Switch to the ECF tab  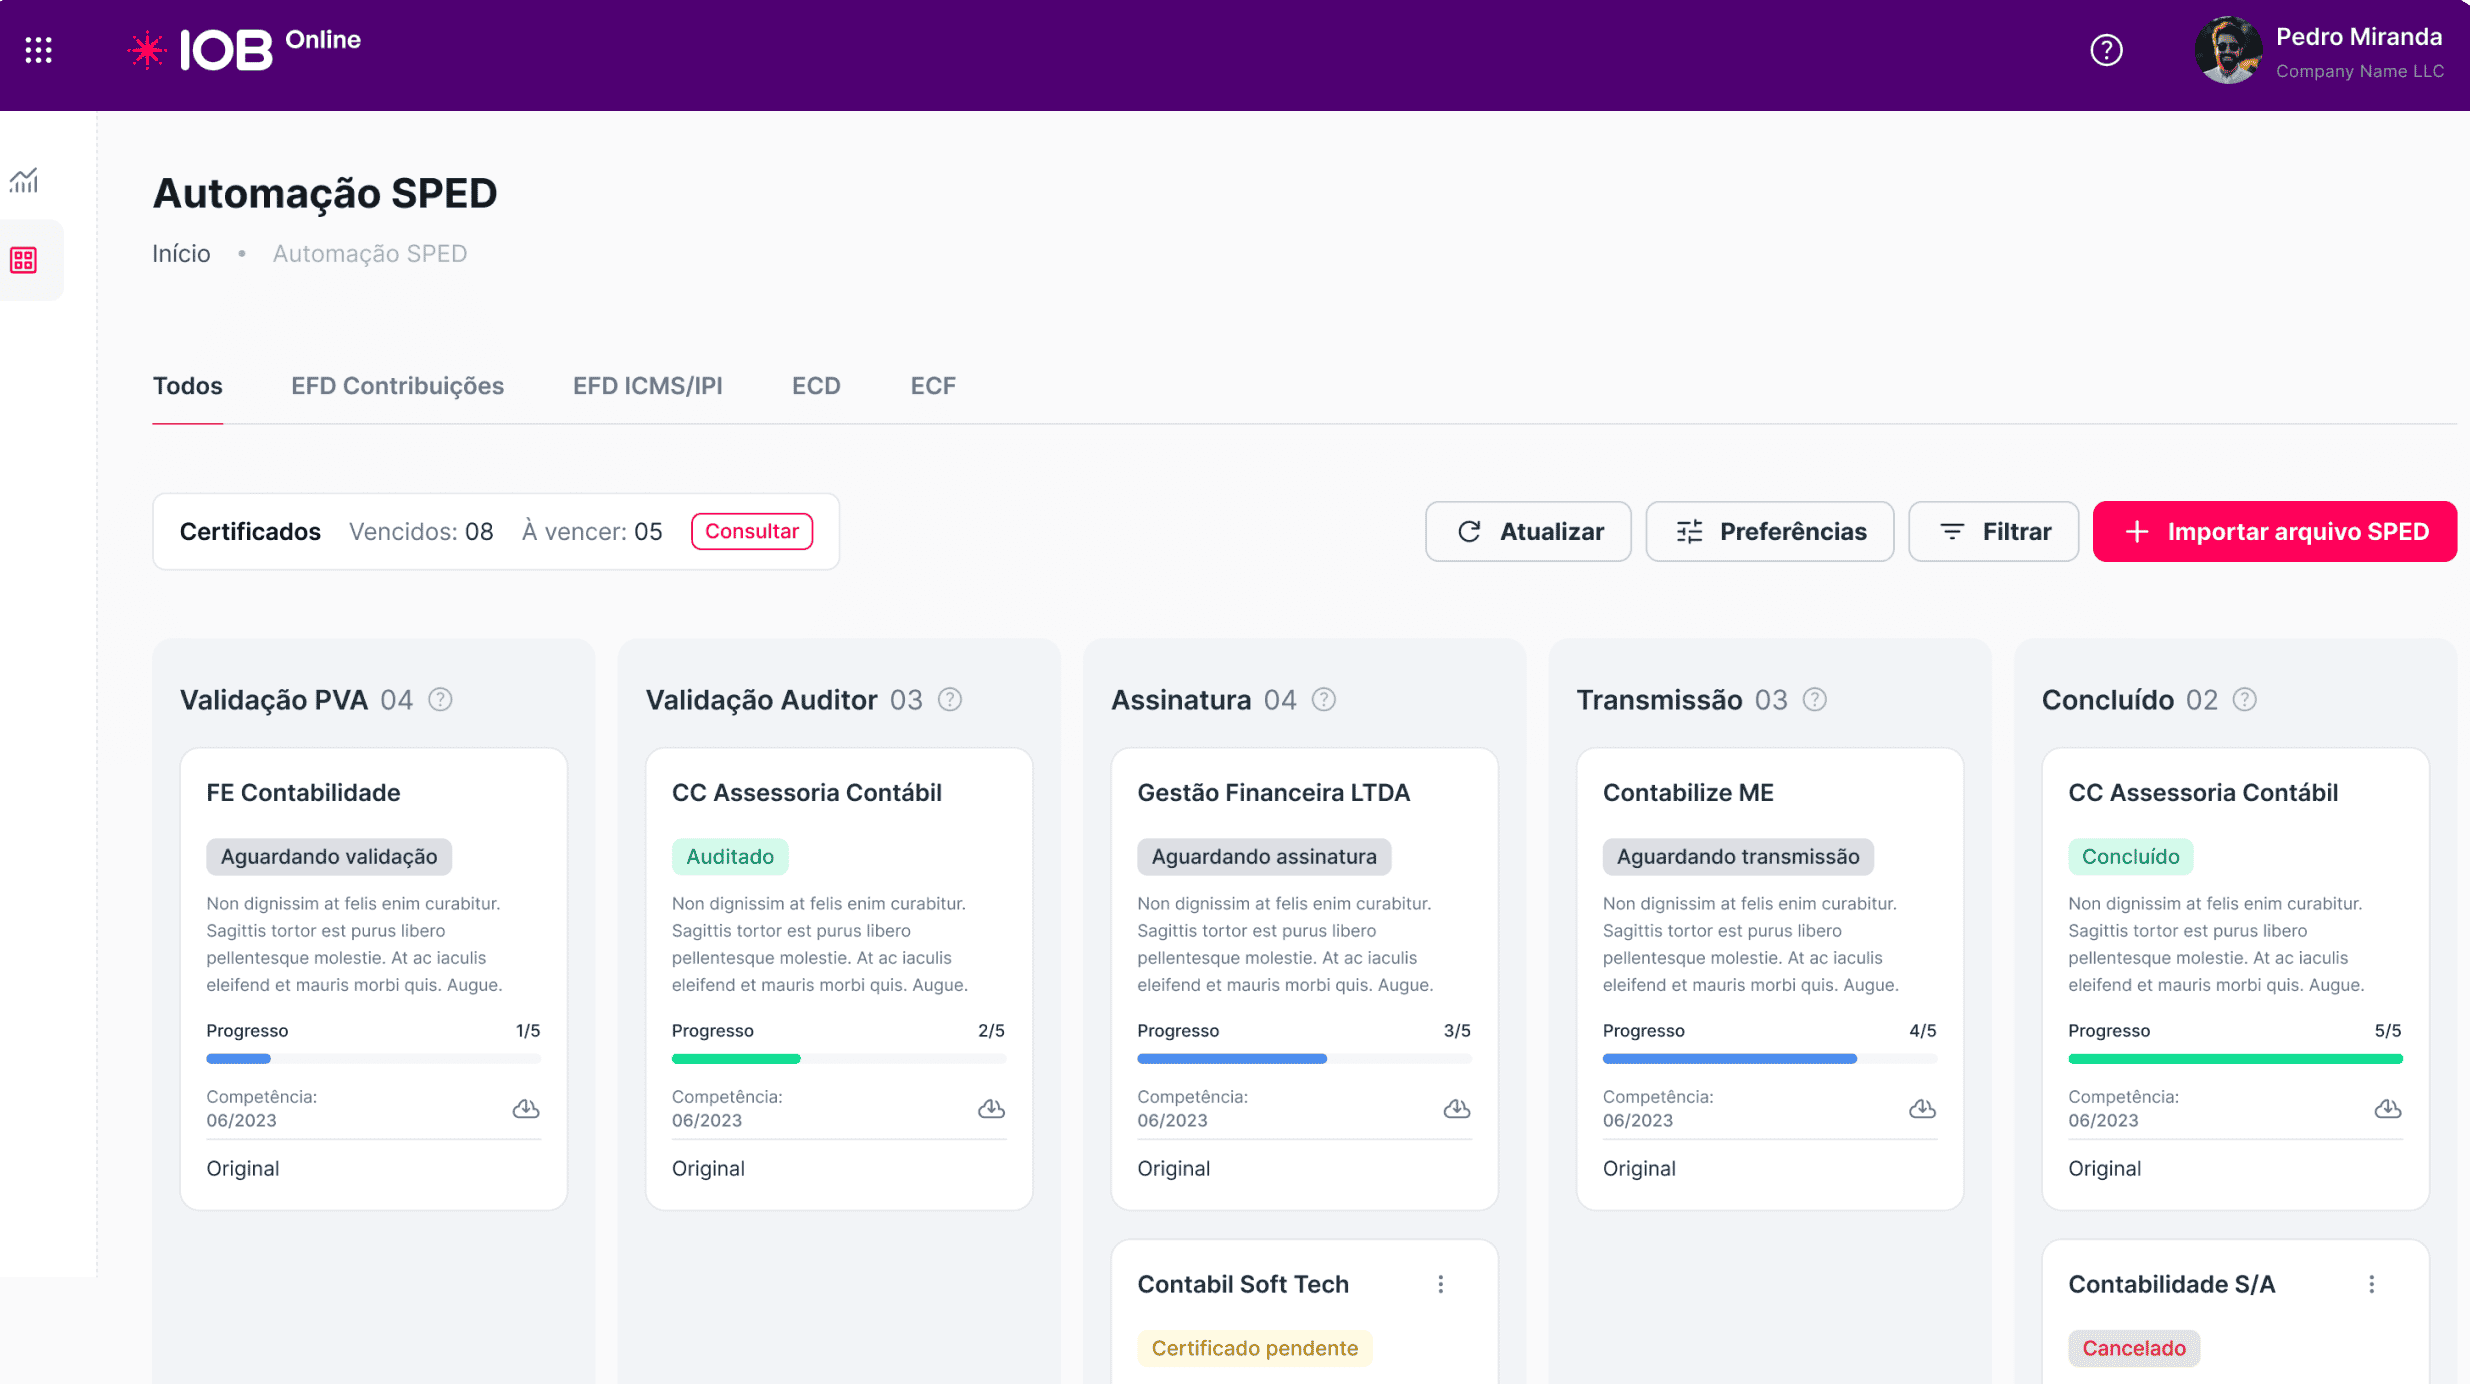click(x=933, y=386)
